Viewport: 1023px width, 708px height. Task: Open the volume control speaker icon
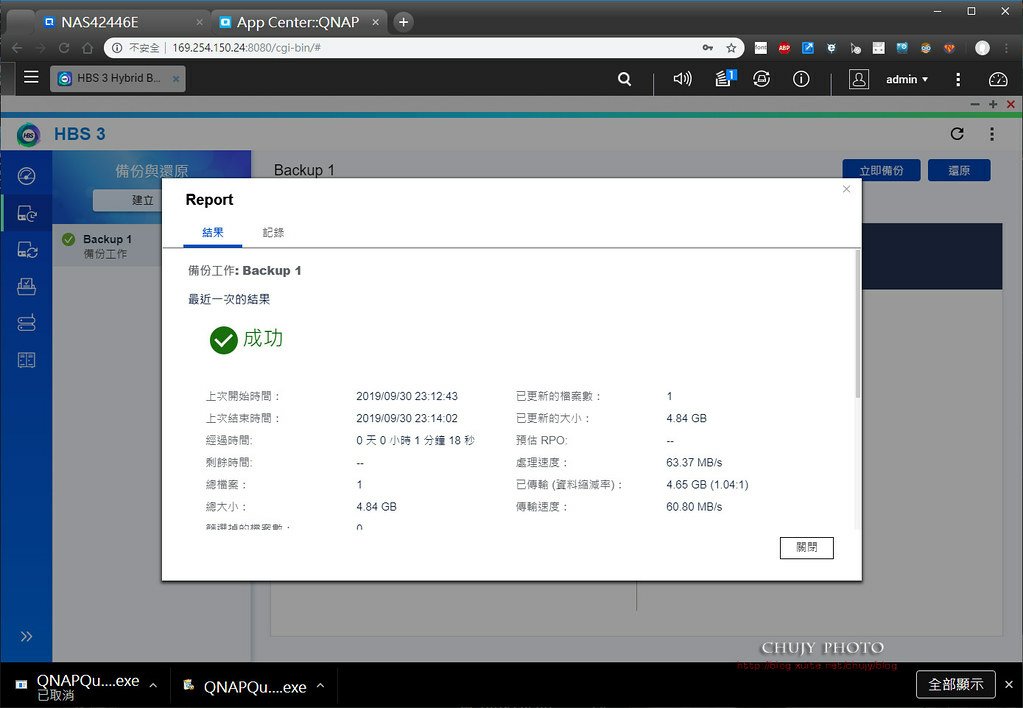click(682, 79)
